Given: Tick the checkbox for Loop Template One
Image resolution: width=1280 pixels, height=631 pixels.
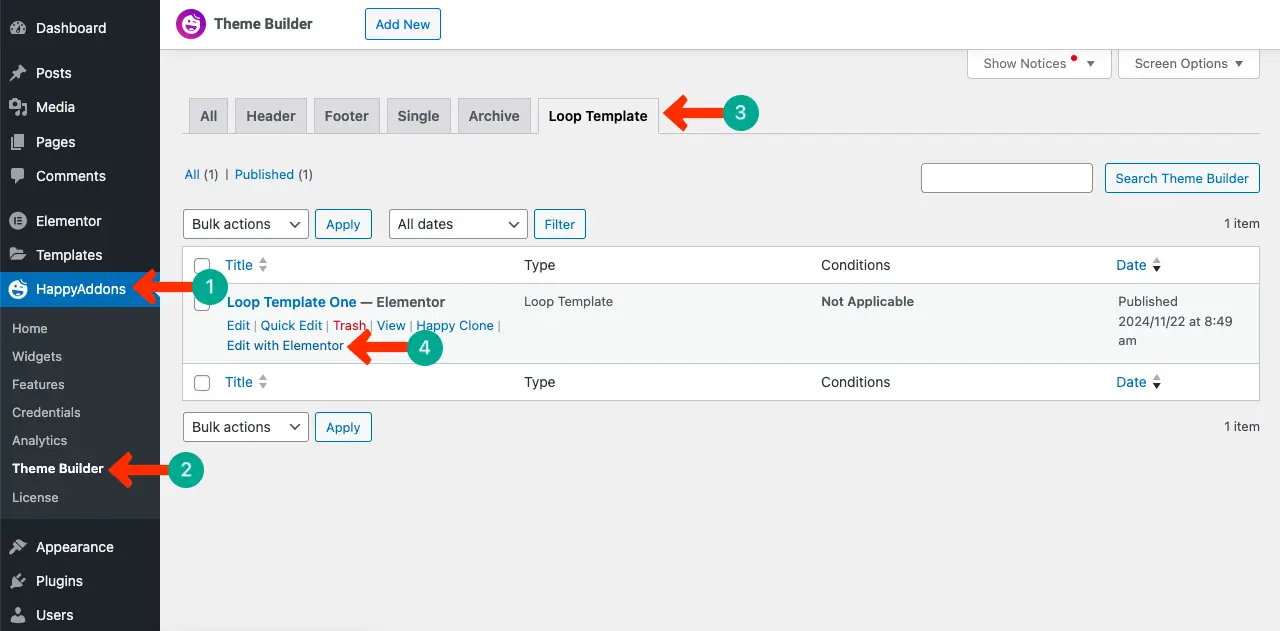Looking at the screenshot, I should 202,303.
